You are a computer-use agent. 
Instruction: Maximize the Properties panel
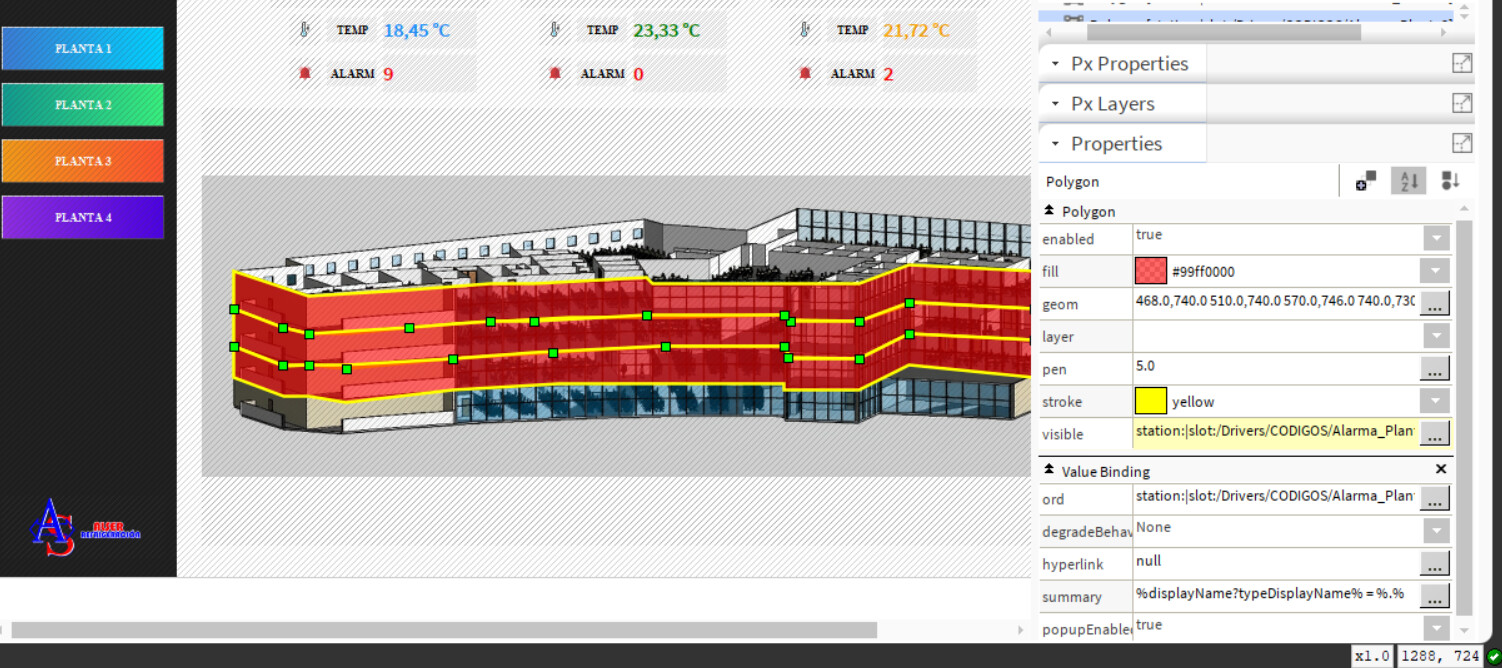1462,143
